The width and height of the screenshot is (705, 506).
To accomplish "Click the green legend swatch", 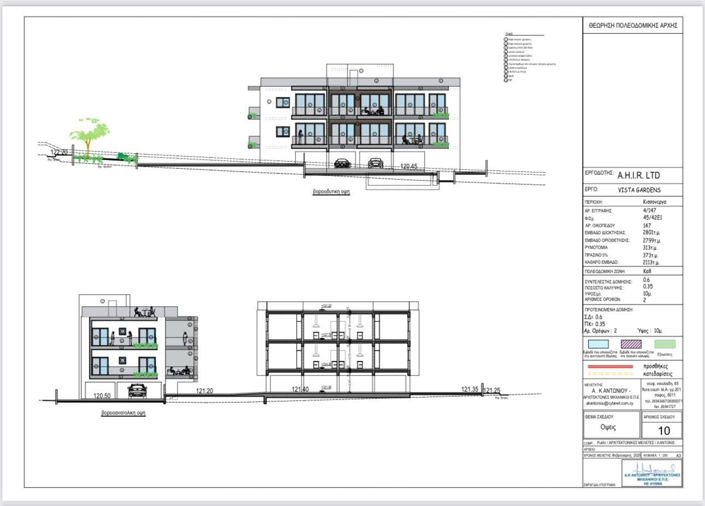I will [665, 345].
